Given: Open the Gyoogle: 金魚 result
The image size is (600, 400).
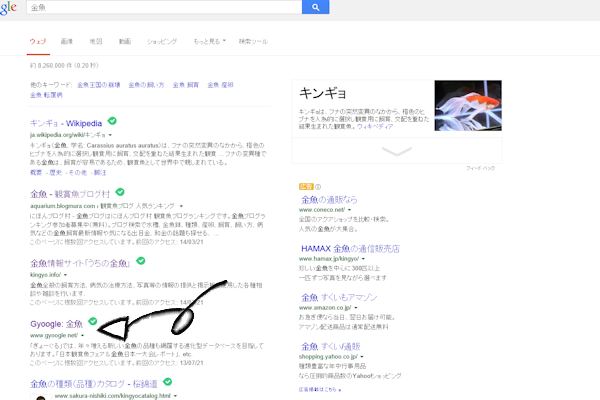Looking at the screenshot, I should click(56, 324).
